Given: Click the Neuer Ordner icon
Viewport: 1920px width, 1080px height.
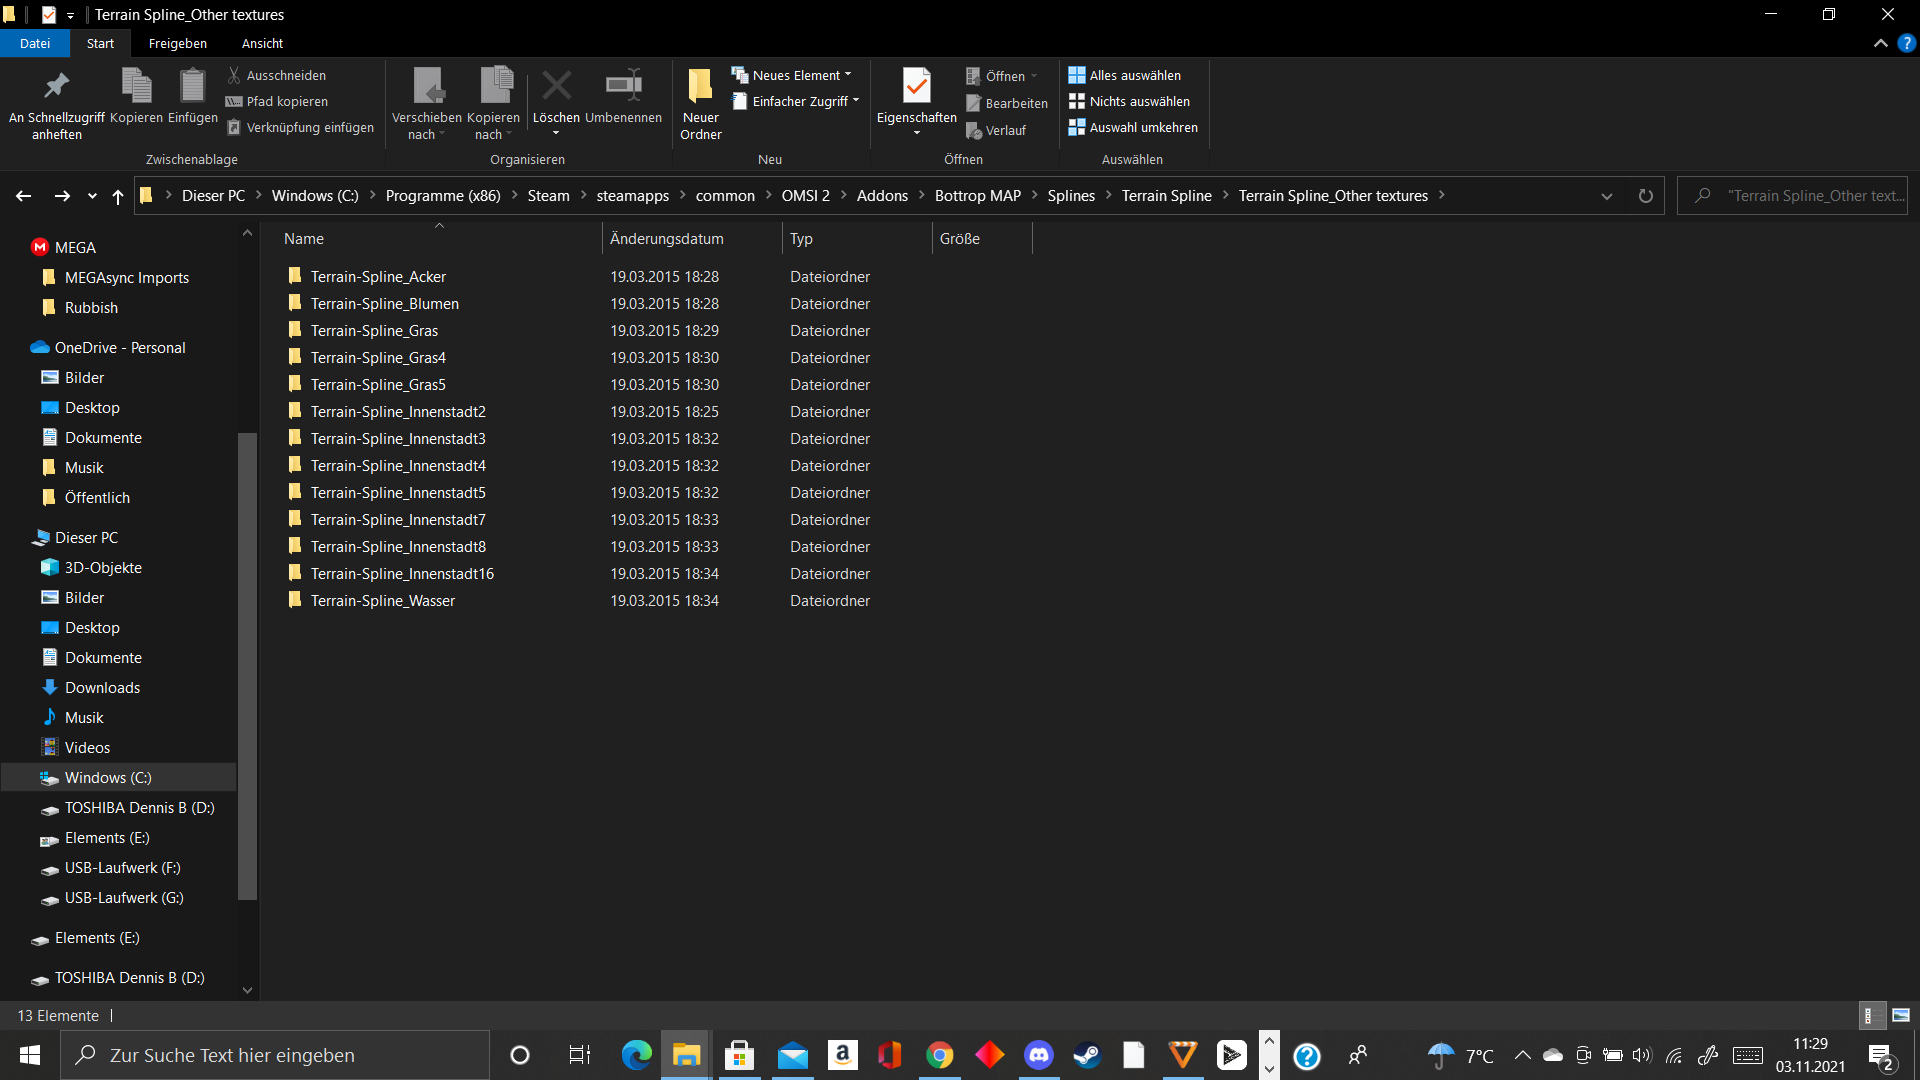Looking at the screenshot, I should pos(700,87).
